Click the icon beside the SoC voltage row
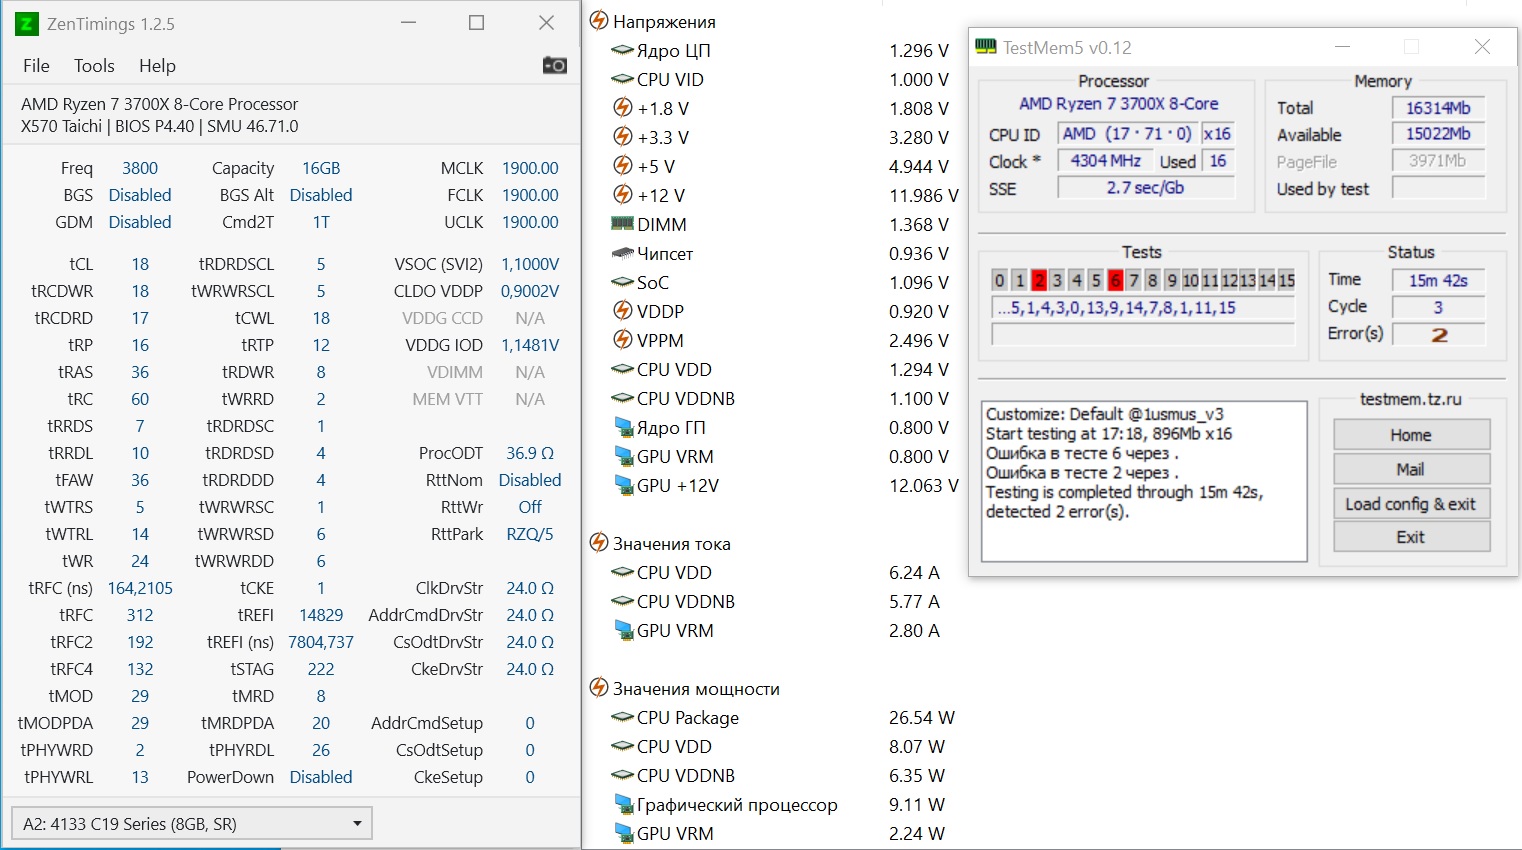 pos(622,282)
